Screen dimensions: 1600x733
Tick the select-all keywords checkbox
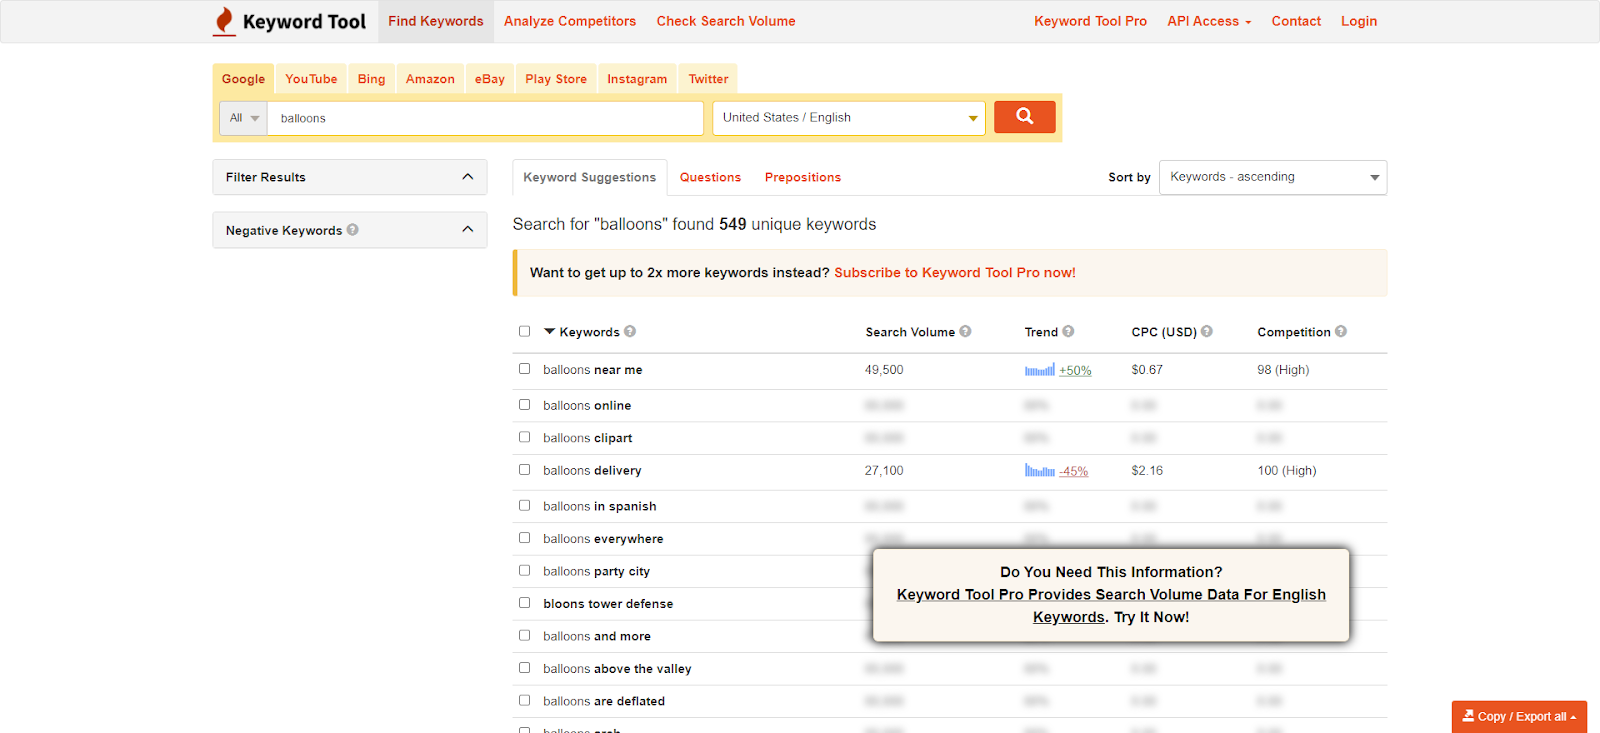(524, 331)
